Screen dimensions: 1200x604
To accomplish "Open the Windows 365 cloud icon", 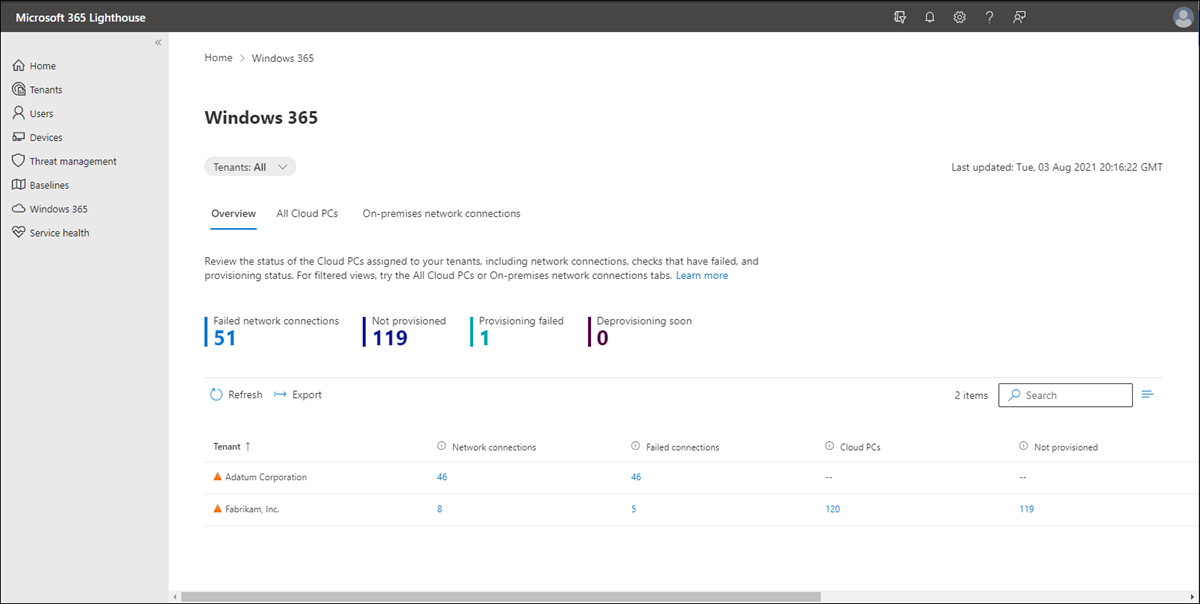I will tap(18, 209).
